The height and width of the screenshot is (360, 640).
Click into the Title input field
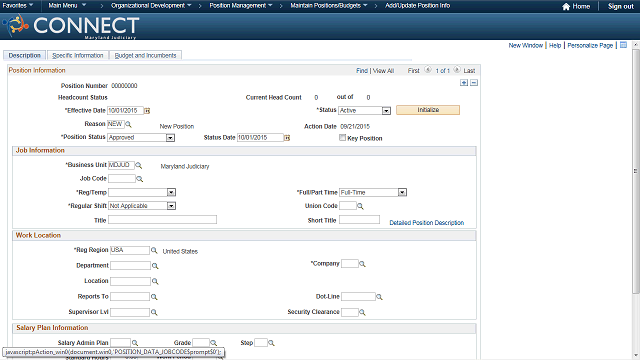click(x=162, y=220)
